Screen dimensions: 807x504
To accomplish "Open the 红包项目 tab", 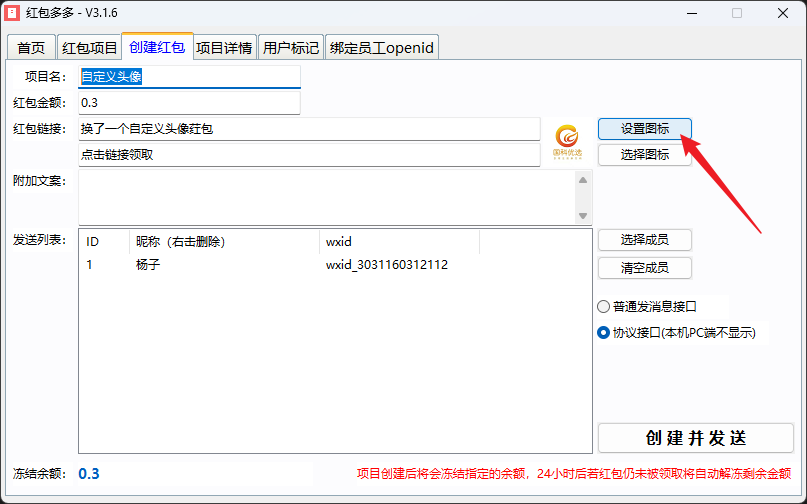I will click(89, 48).
